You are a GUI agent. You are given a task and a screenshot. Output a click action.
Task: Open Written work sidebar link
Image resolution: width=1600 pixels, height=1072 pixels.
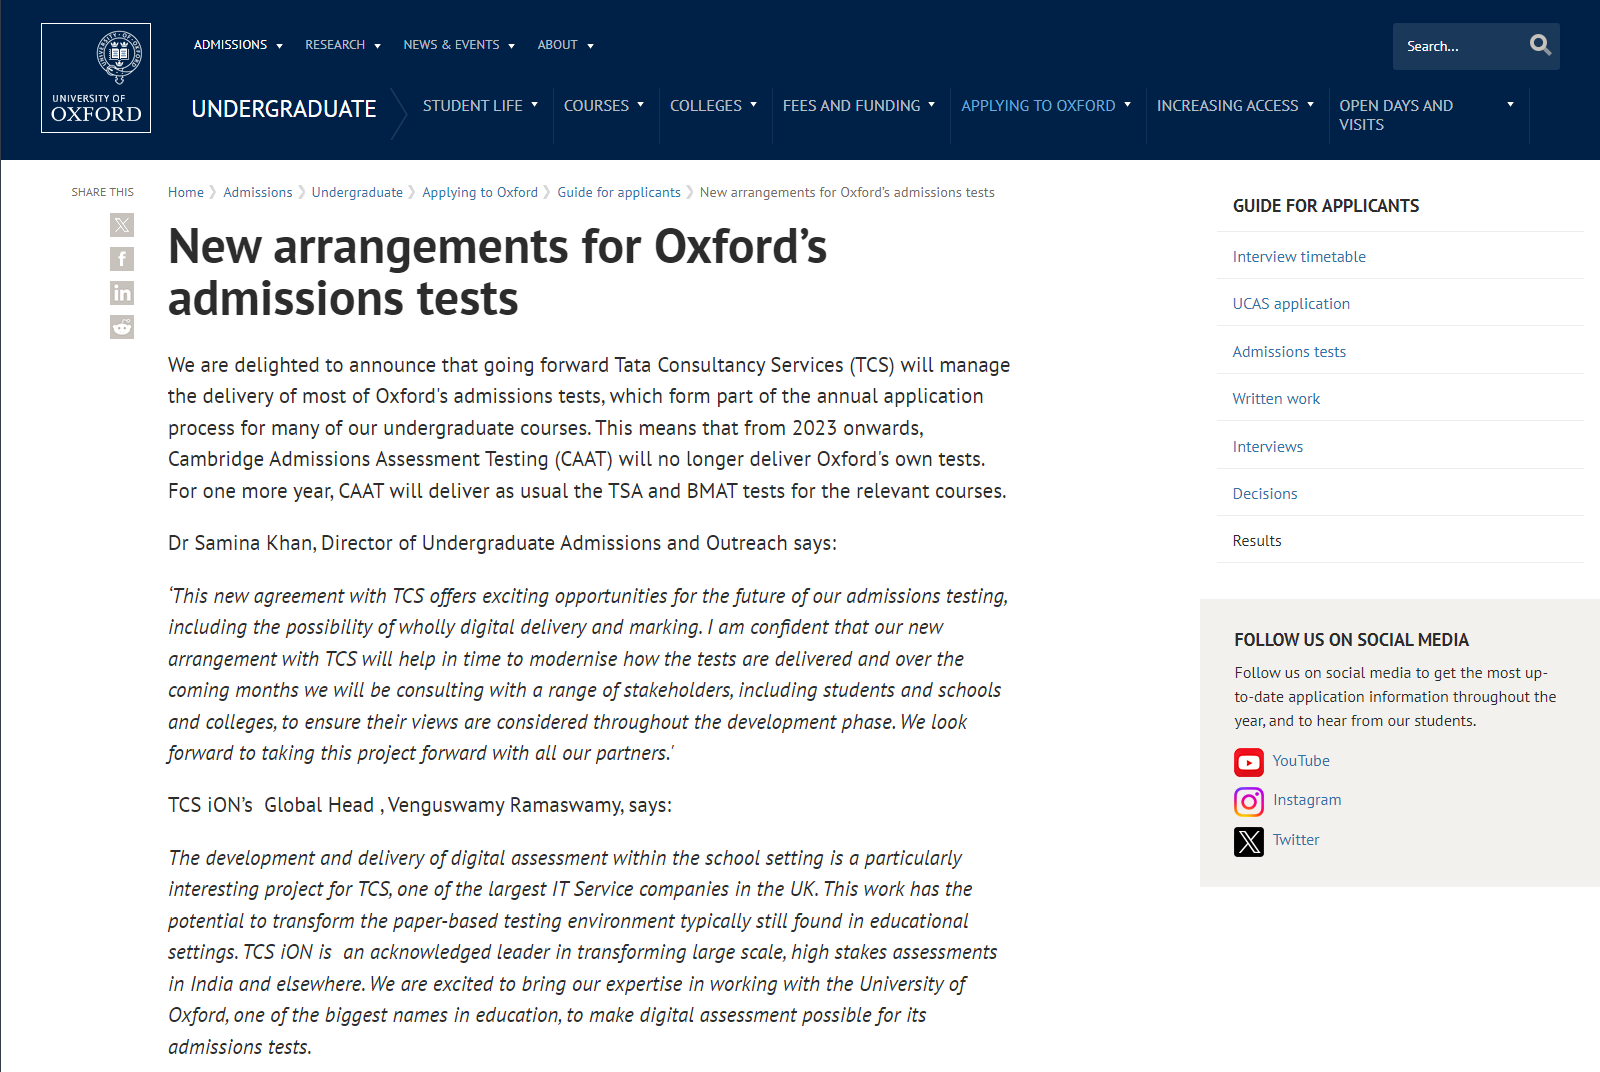tap(1276, 398)
